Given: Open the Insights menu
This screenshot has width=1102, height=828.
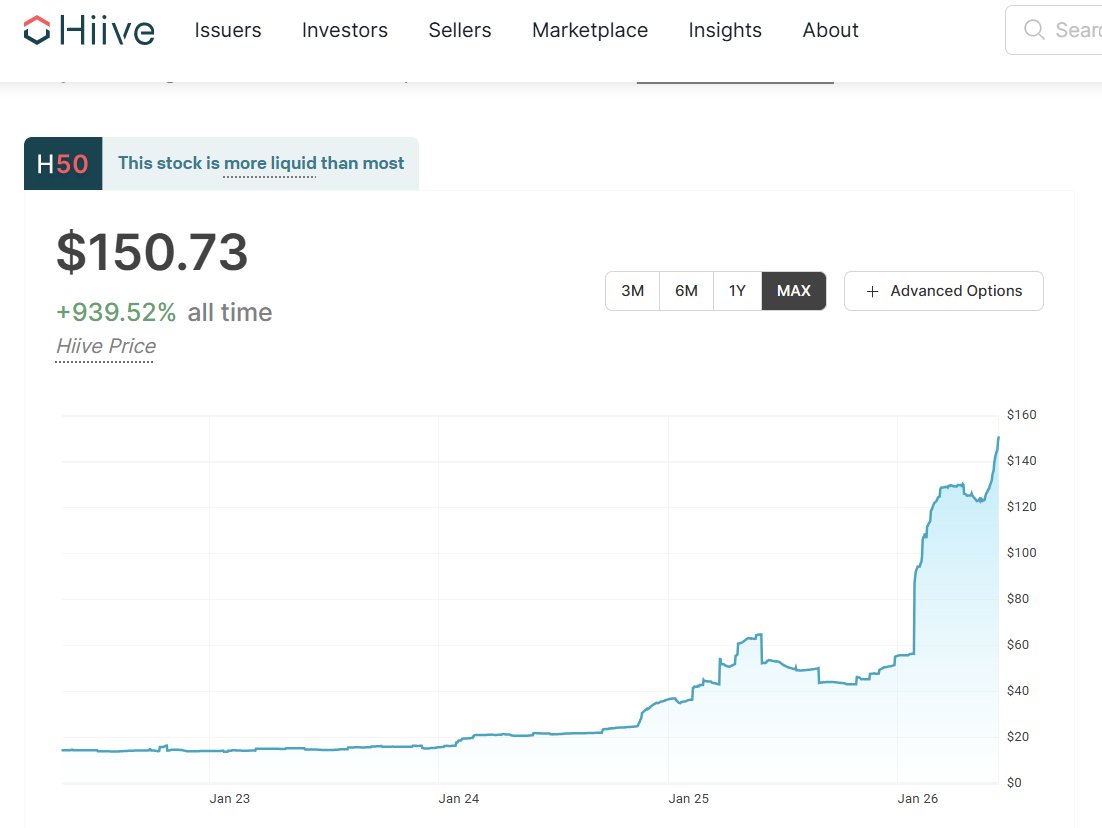Looking at the screenshot, I should coord(725,30).
